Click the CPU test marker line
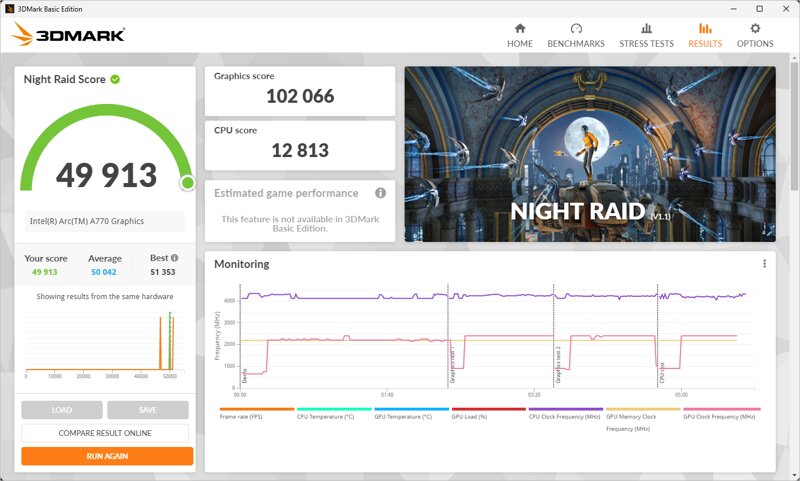The image size is (800, 481). point(657,337)
